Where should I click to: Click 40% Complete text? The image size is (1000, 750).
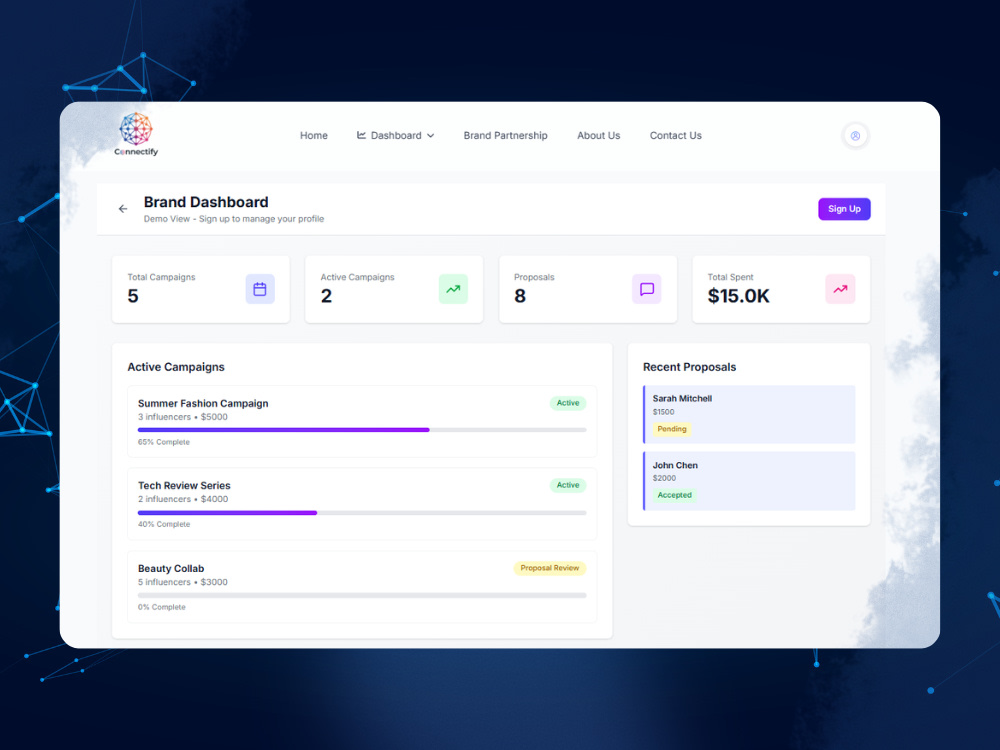164,524
